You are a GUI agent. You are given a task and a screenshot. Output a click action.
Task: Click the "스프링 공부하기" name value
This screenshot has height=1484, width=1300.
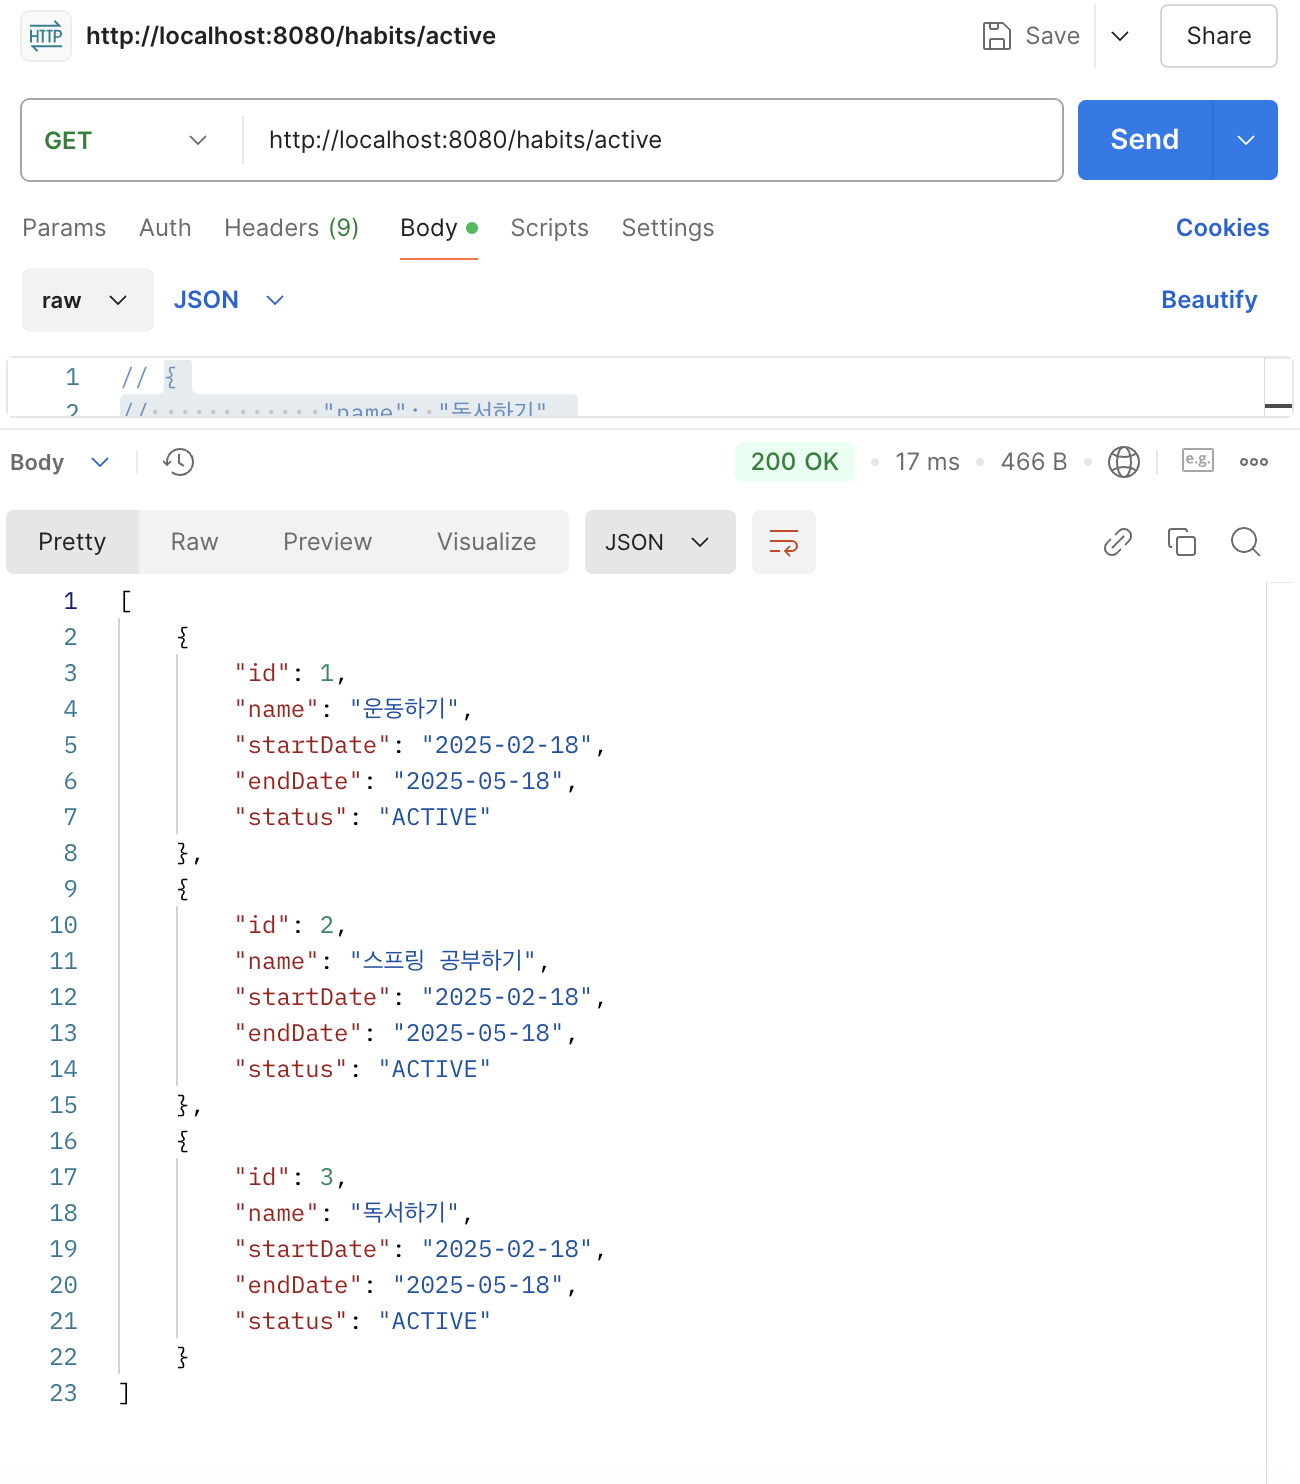coord(443,961)
